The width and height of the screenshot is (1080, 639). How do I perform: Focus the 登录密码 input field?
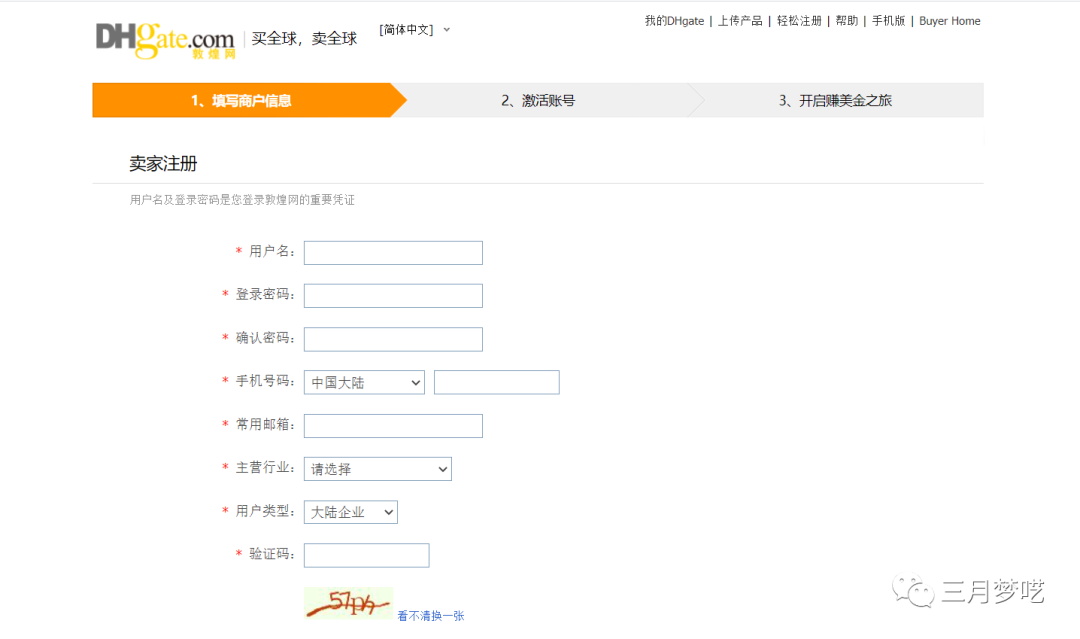393,296
